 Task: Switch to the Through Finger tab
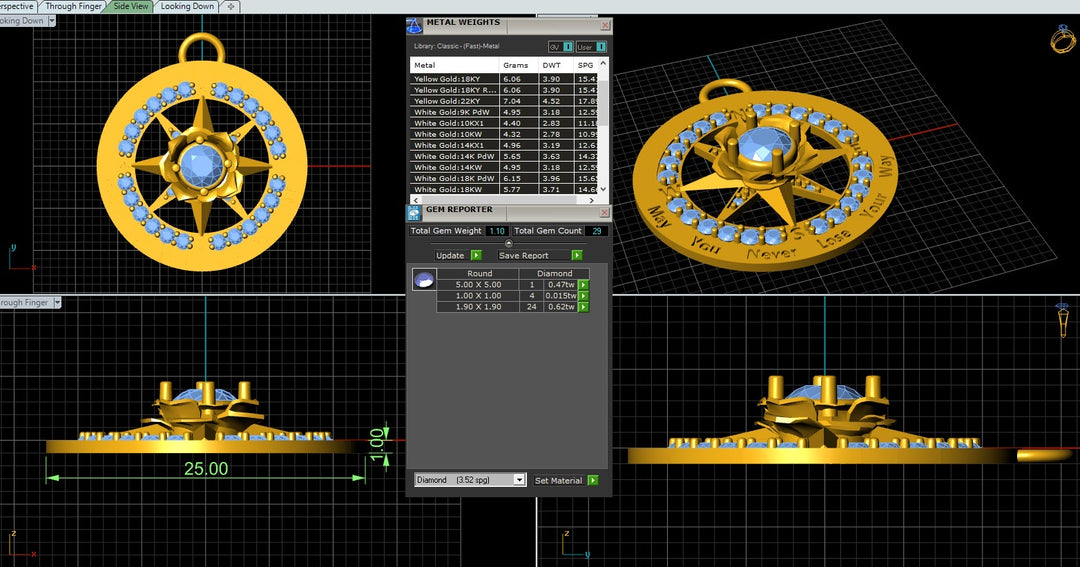73,6
